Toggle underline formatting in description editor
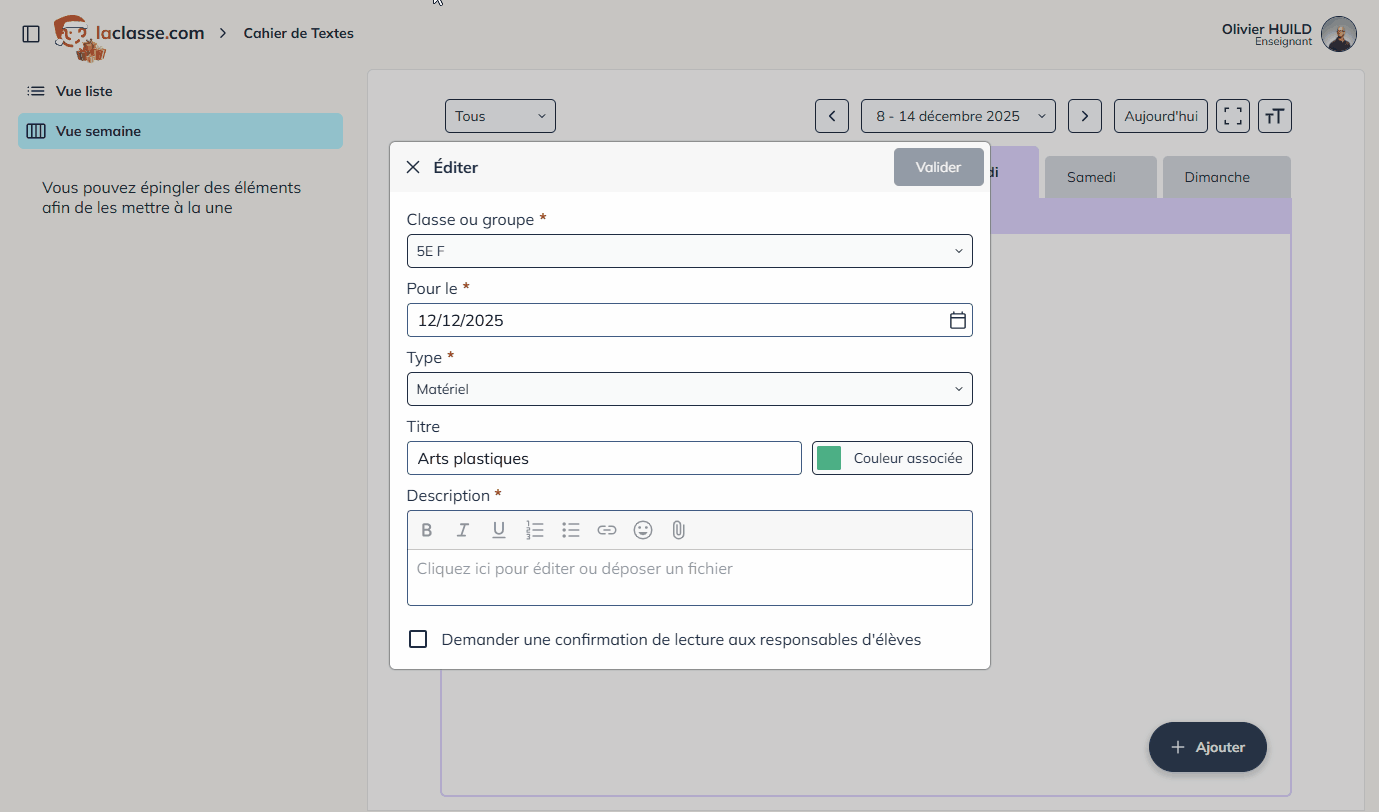This screenshot has height=812, width=1379. coord(499,530)
